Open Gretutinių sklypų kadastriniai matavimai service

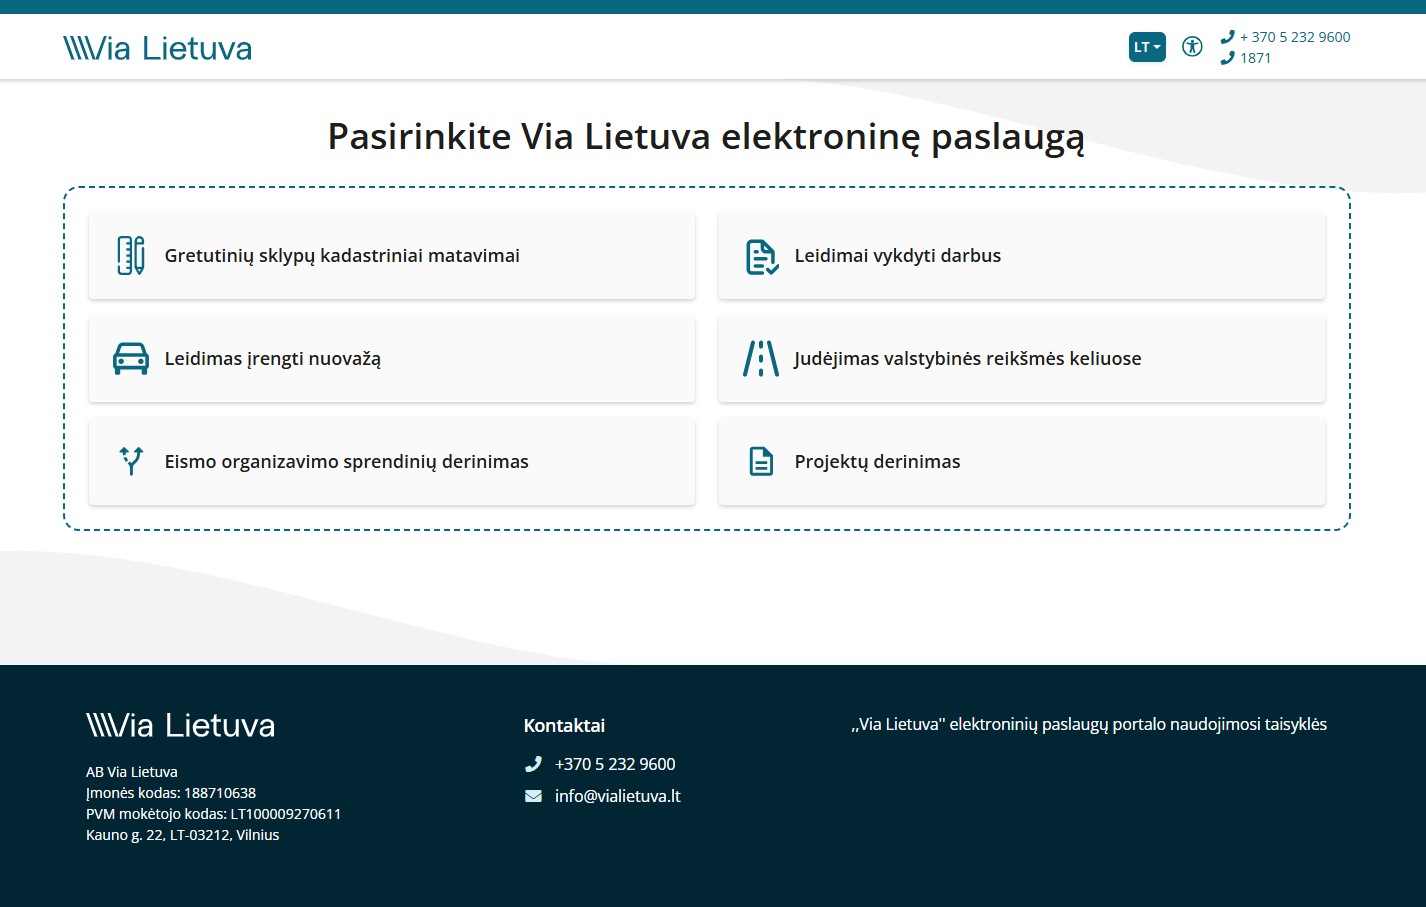pyautogui.click(x=392, y=256)
